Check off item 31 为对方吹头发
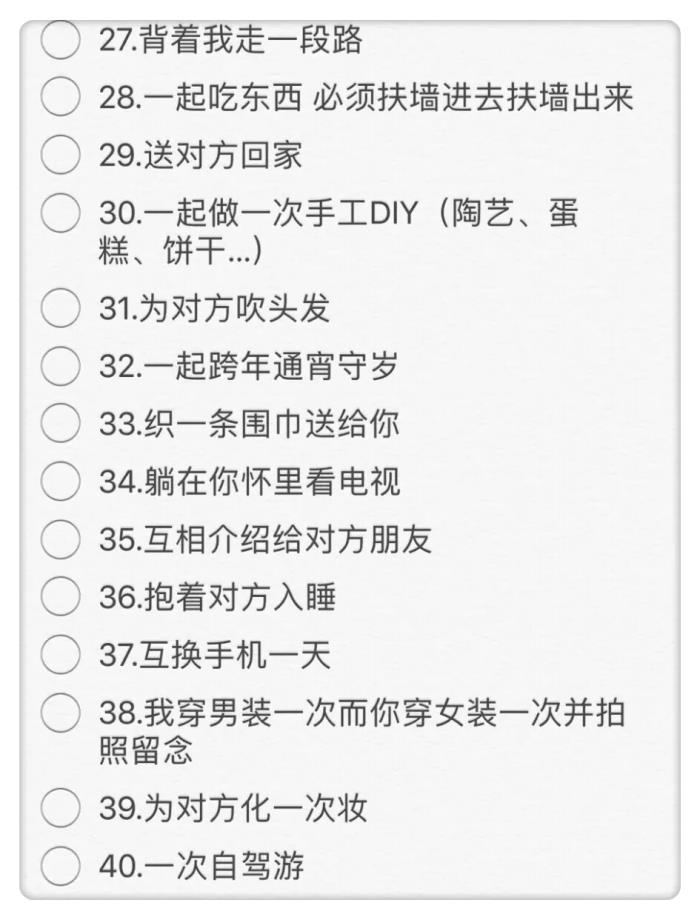Viewport: 700px width, 920px height. click(61, 308)
